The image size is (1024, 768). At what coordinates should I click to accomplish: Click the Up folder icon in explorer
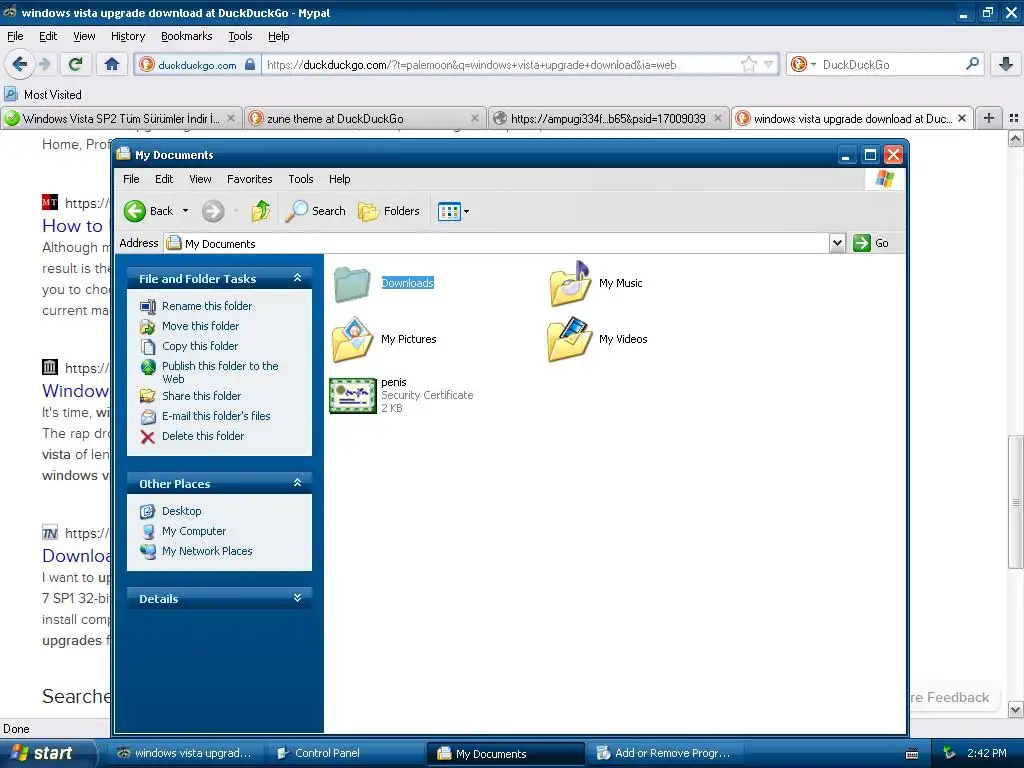(261, 211)
